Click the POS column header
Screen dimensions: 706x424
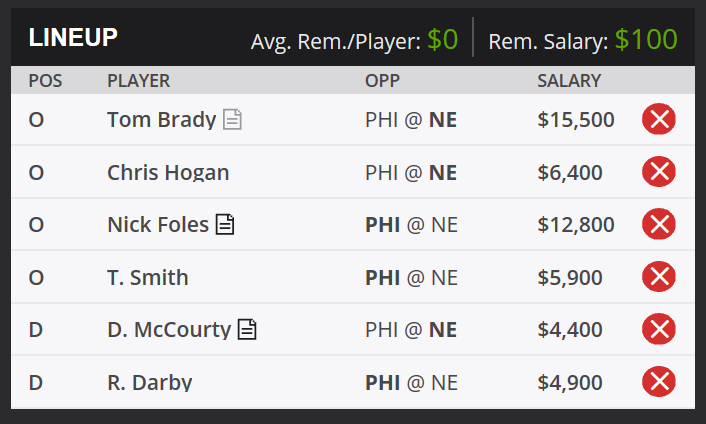(45, 81)
